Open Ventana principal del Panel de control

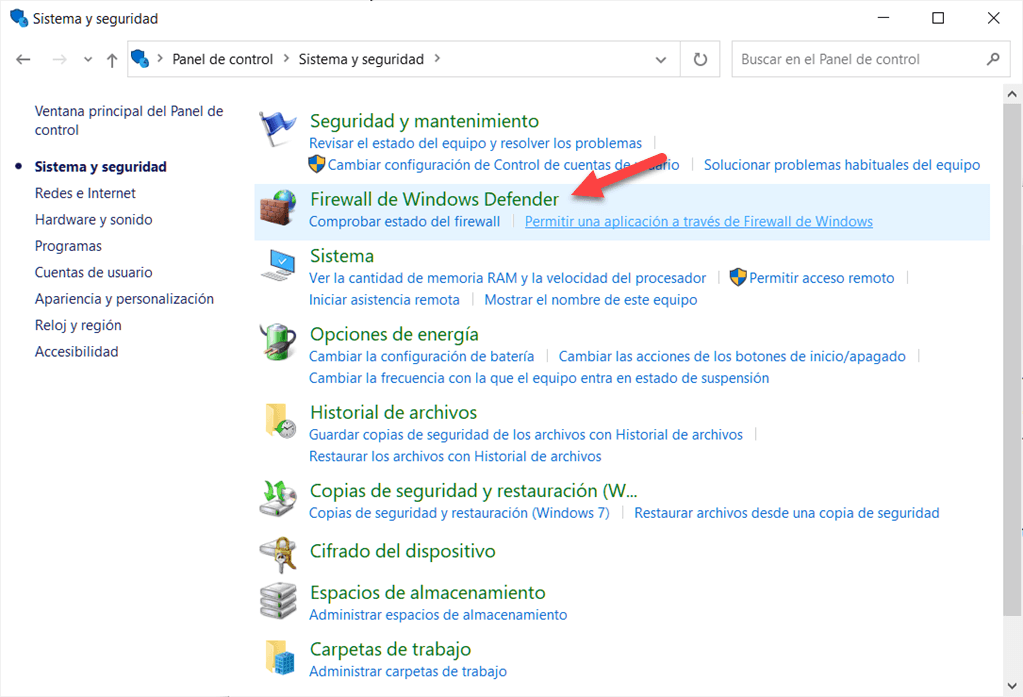tap(129, 120)
